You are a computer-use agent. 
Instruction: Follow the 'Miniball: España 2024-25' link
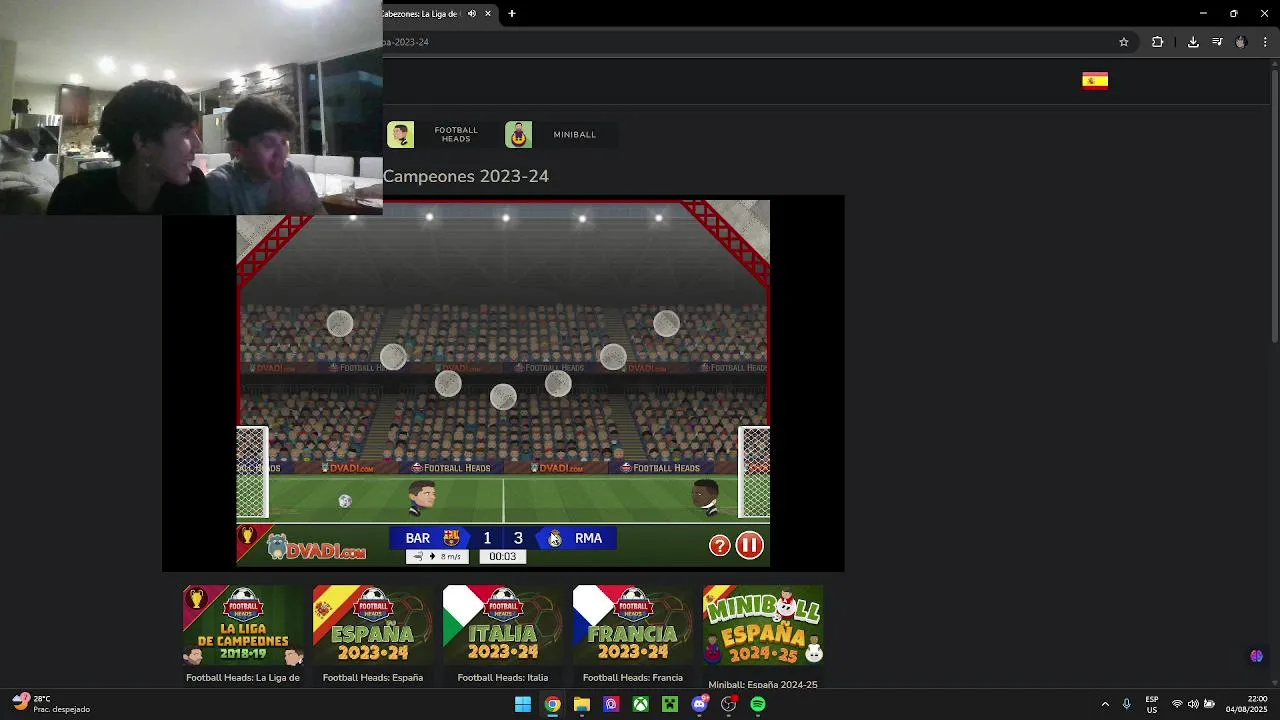(x=763, y=684)
